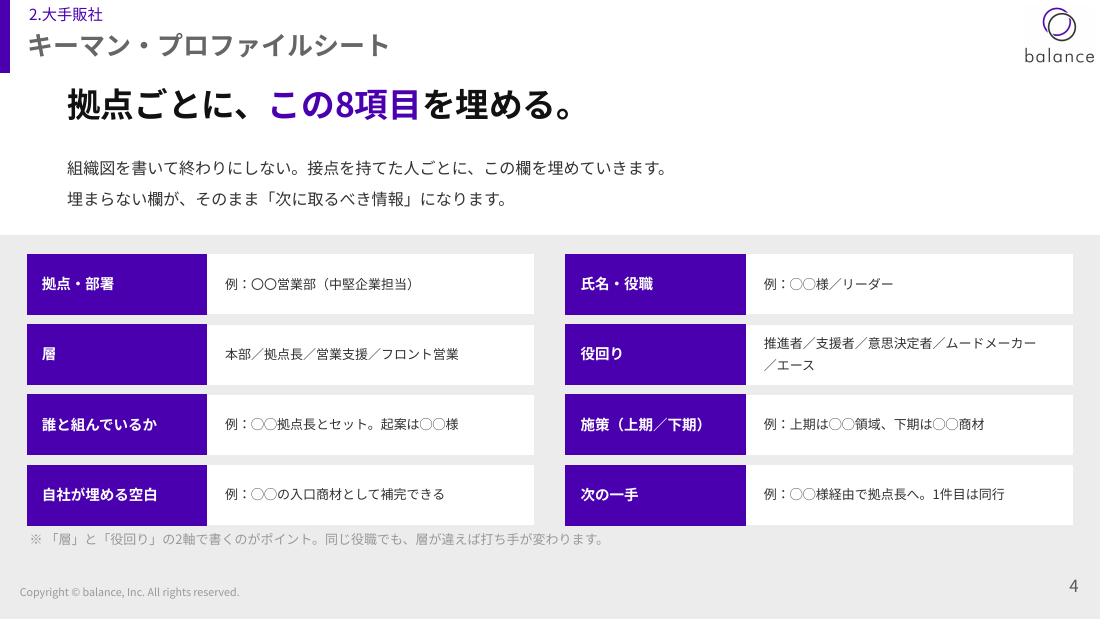Click the purple この8項目 heading text
The image size is (1100, 619).
344,105
